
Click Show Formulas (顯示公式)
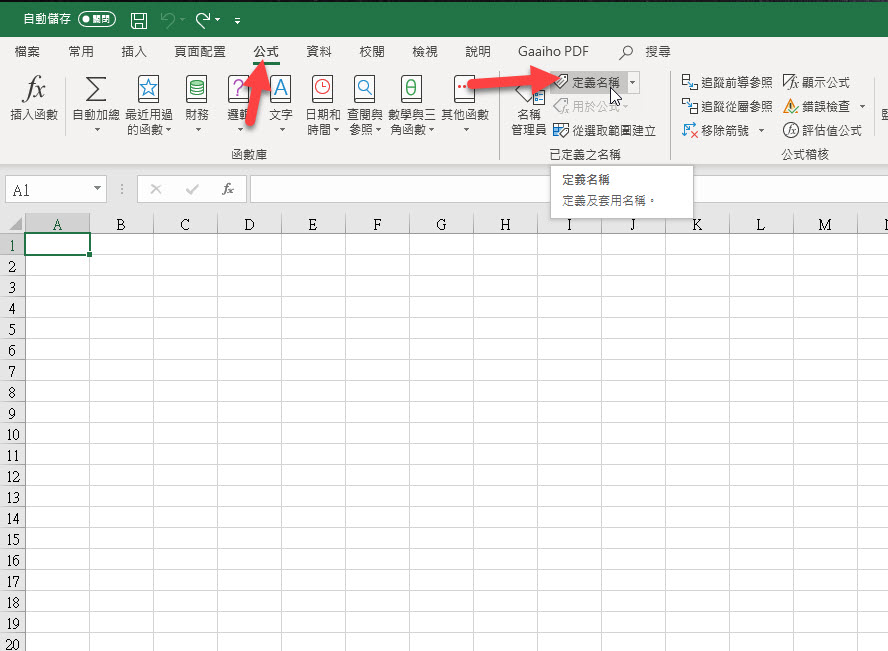coord(816,83)
